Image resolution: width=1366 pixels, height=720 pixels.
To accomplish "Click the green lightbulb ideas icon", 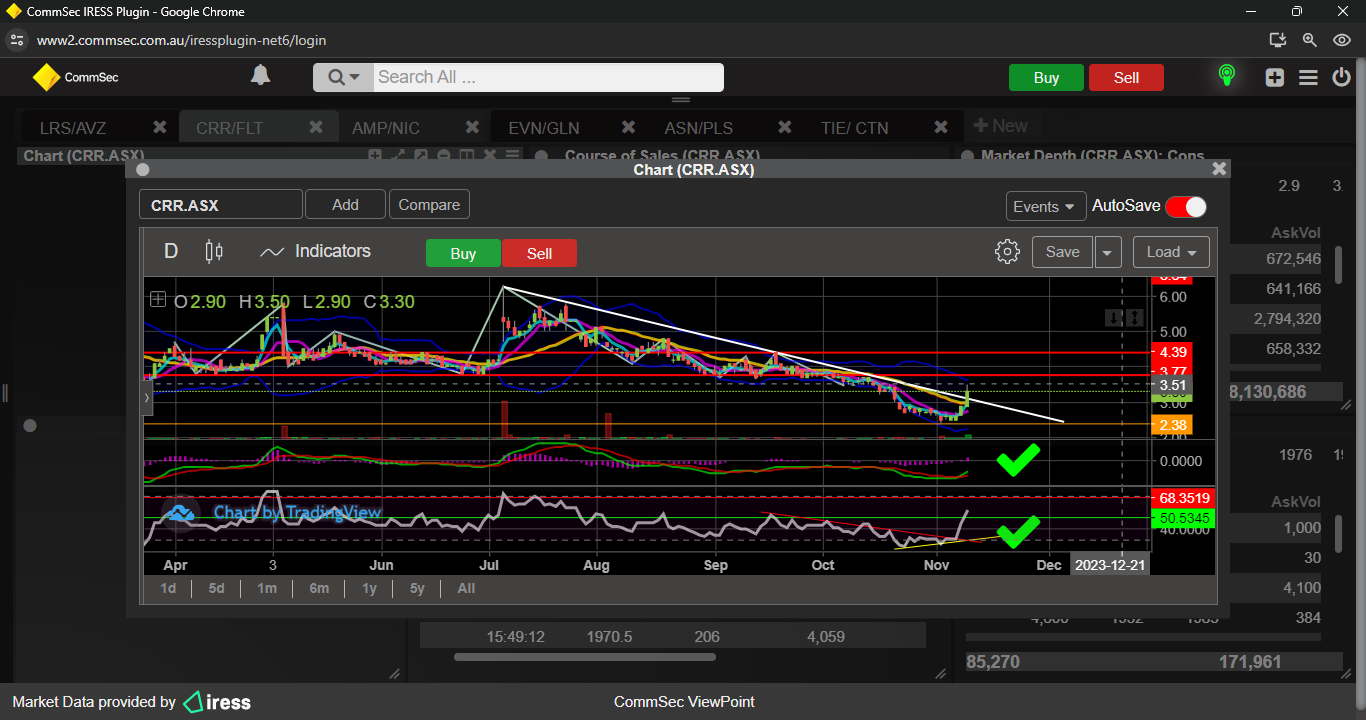I will [1226, 76].
